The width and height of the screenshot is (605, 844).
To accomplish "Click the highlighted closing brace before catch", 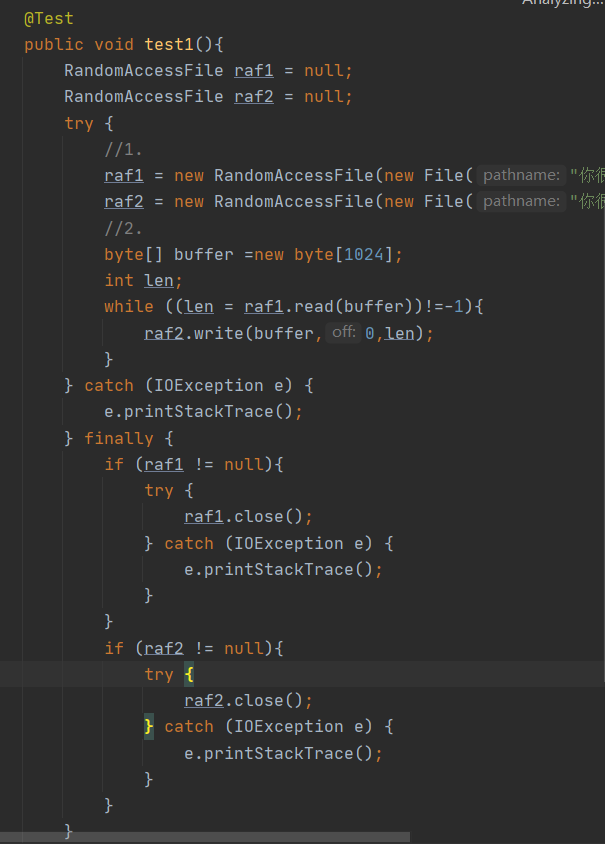I will tap(149, 727).
